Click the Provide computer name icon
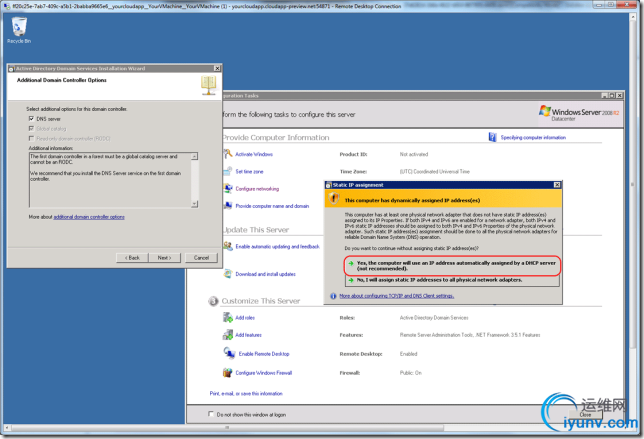The width and height of the screenshot is (644, 439). pos(228,206)
